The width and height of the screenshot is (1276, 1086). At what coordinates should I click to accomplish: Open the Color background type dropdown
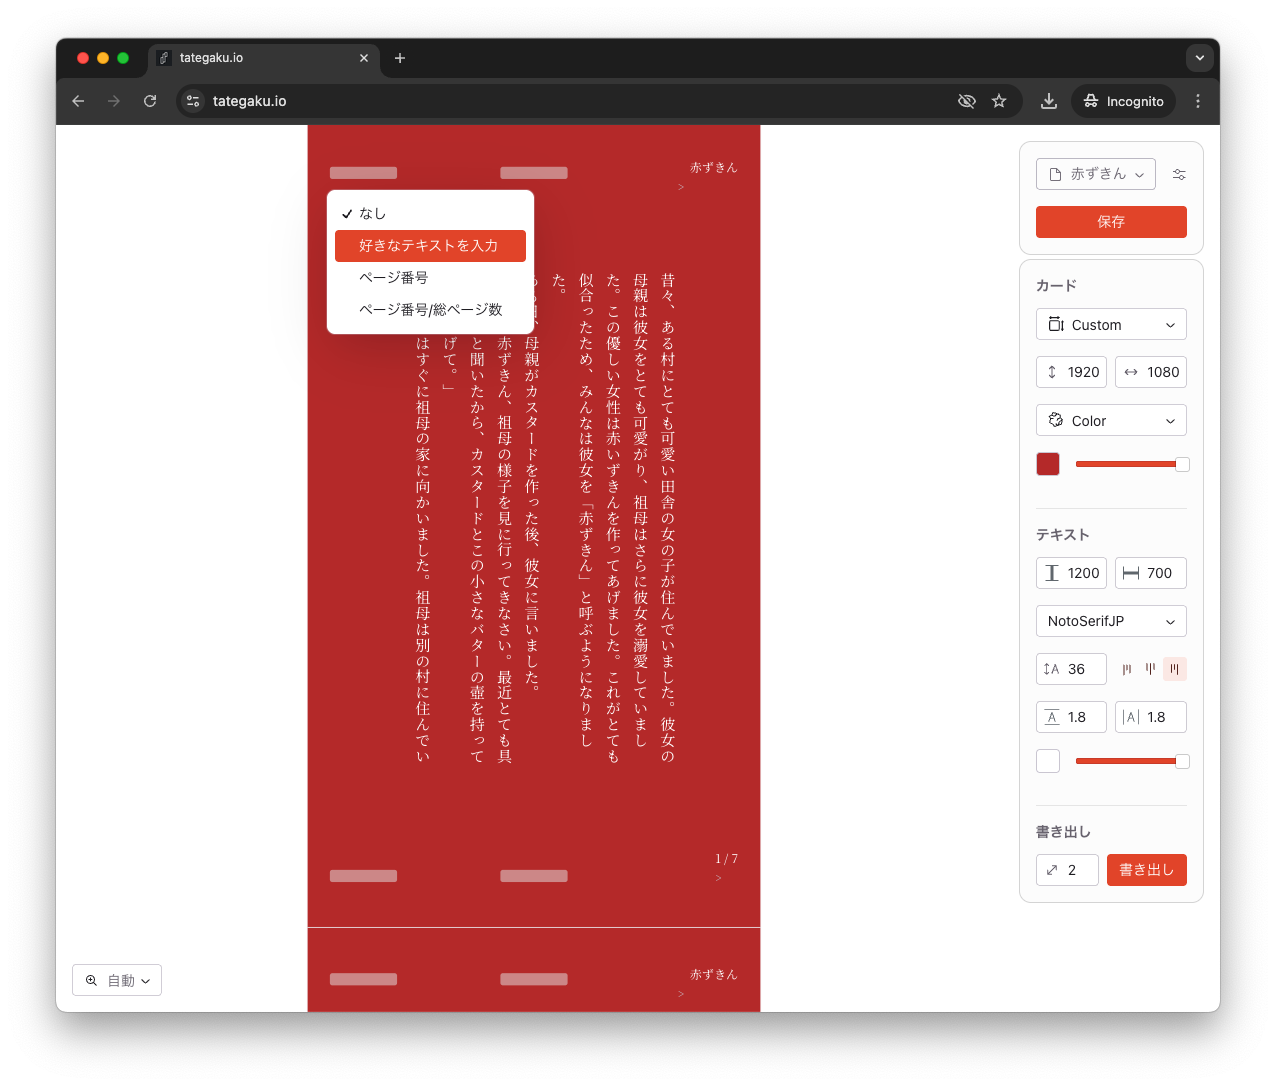pyautogui.click(x=1111, y=420)
